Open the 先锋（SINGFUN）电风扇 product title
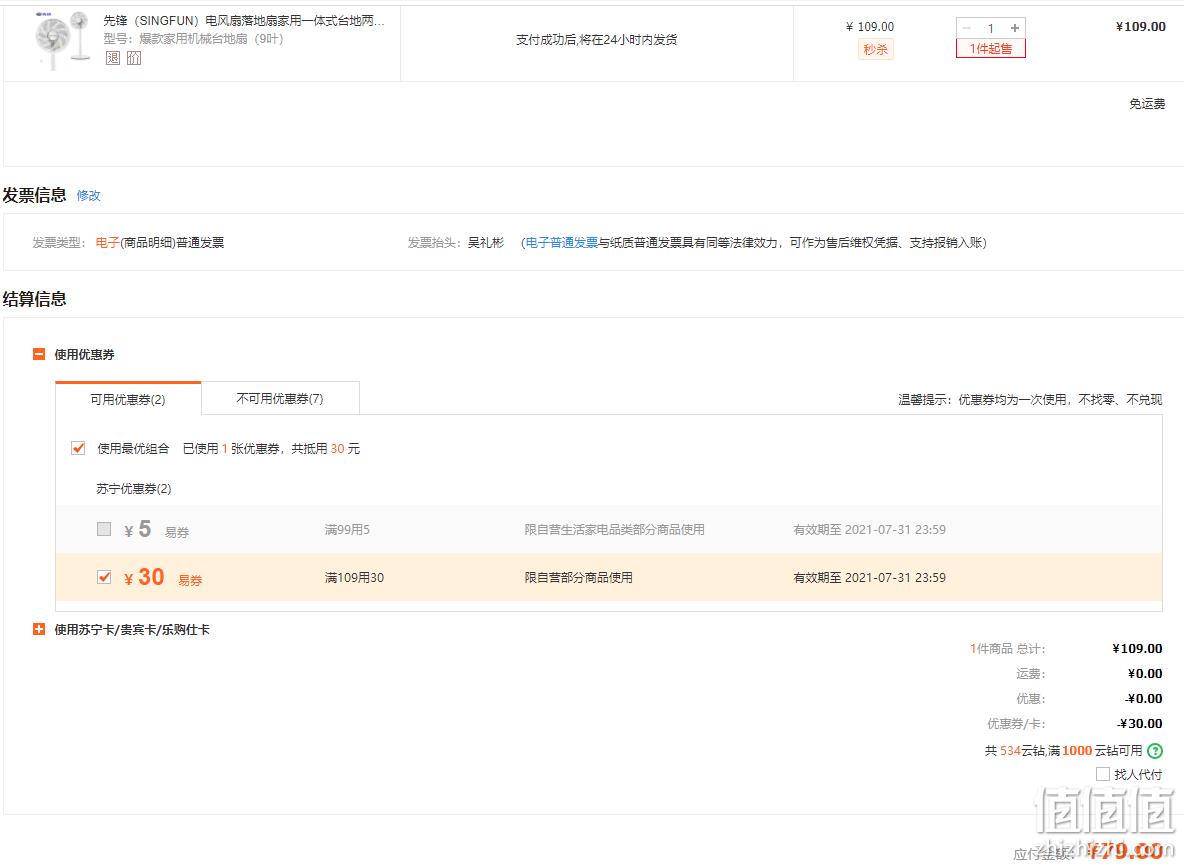This screenshot has height=866, width=1184. [x=244, y=21]
